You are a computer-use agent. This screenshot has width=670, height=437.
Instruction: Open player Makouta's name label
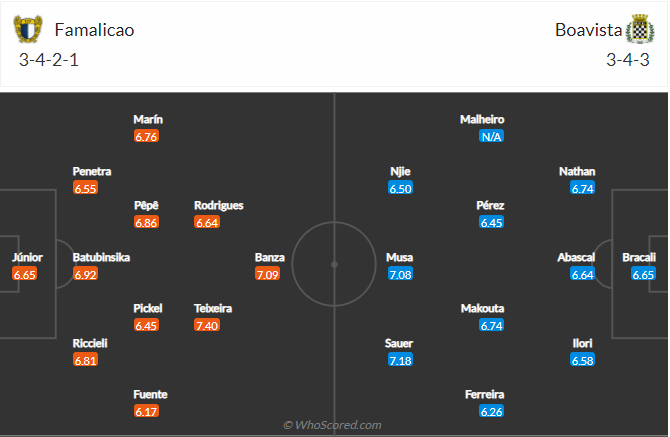483,308
